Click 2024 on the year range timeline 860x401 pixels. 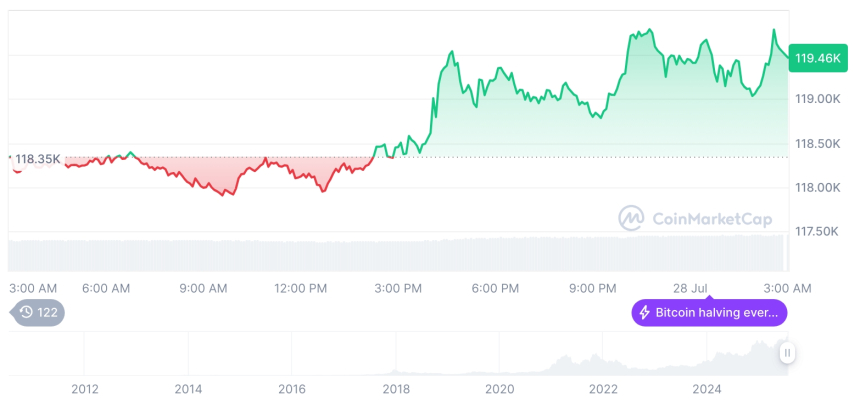(707, 388)
